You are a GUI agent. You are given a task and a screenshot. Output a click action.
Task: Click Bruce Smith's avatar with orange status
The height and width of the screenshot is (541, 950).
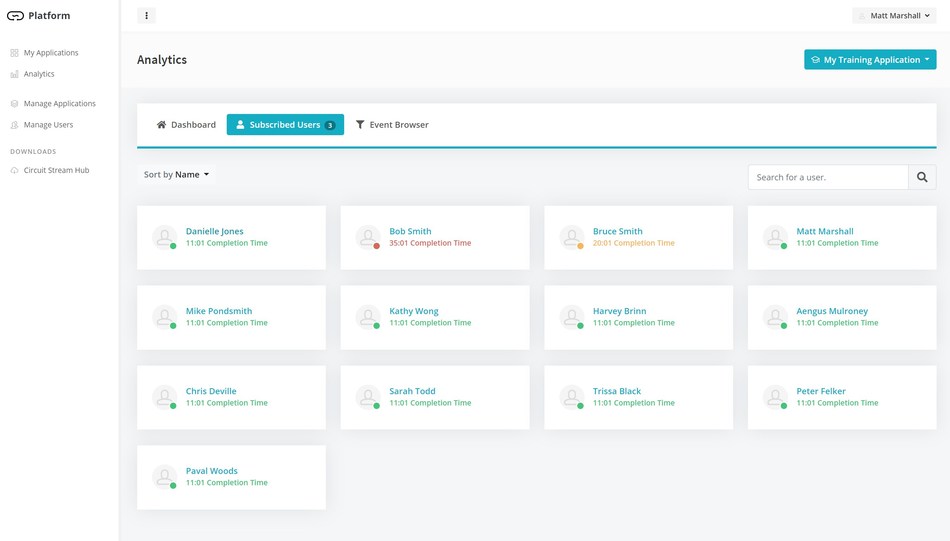point(571,237)
